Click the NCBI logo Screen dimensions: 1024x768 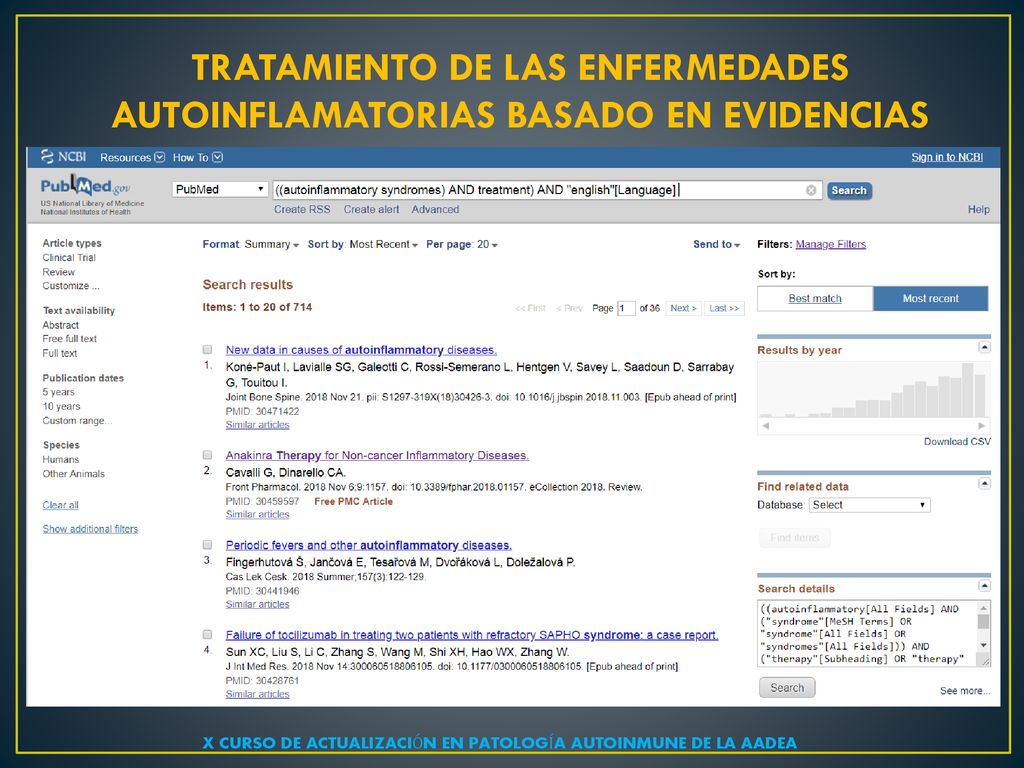tap(63, 157)
